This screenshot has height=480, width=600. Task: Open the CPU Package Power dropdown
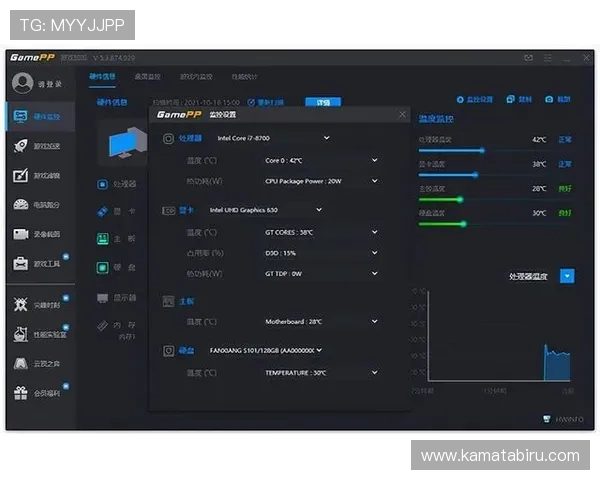coord(375,181)
